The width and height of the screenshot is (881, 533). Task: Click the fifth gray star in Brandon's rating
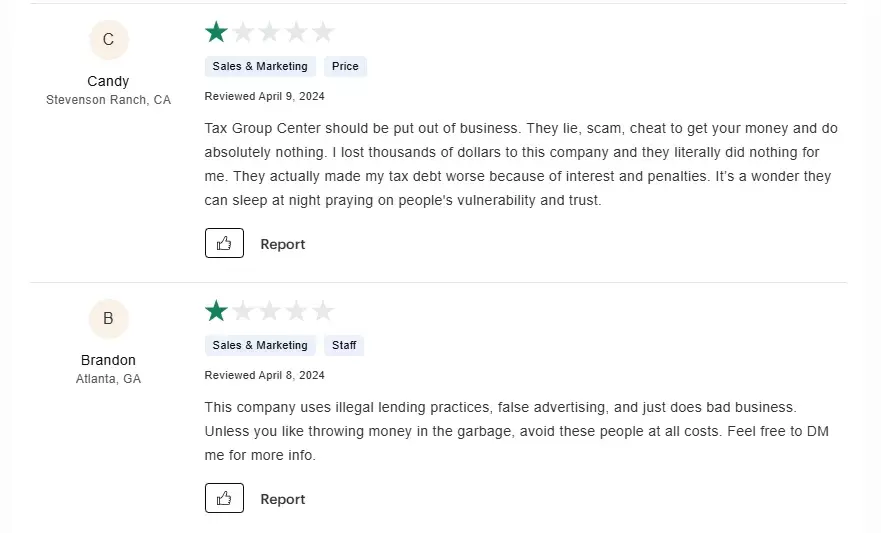(x=322, y=311)
